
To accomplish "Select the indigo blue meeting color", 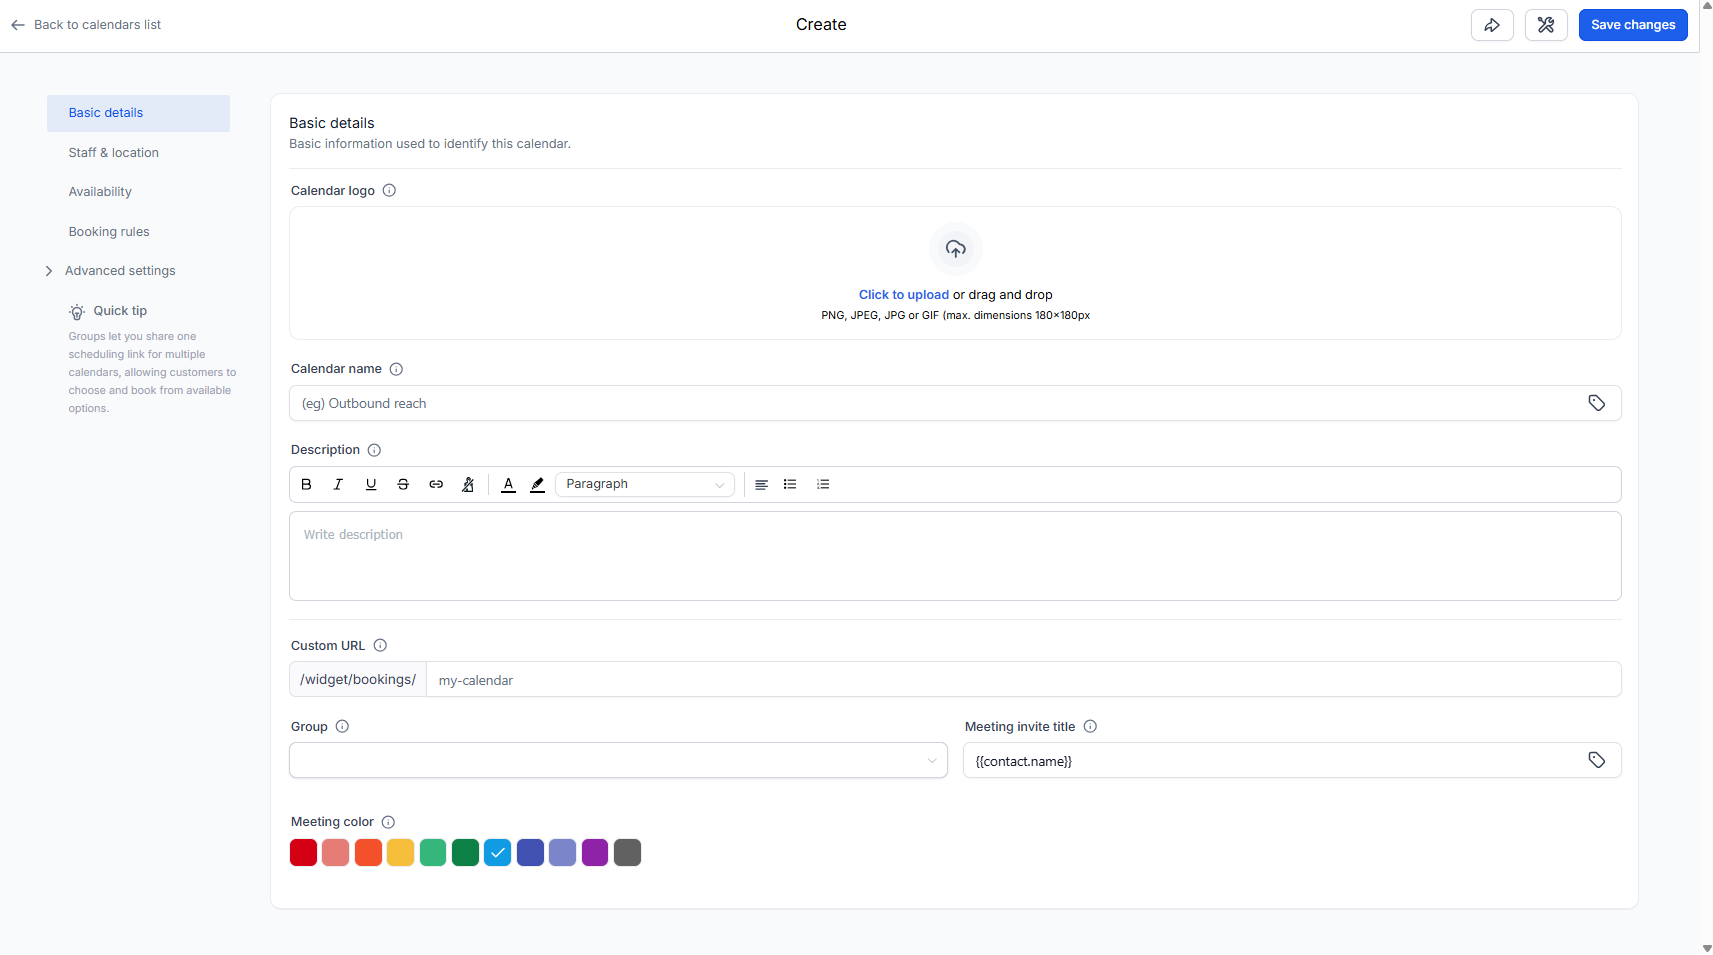I will pyautogui.click(x=530, y=853).
